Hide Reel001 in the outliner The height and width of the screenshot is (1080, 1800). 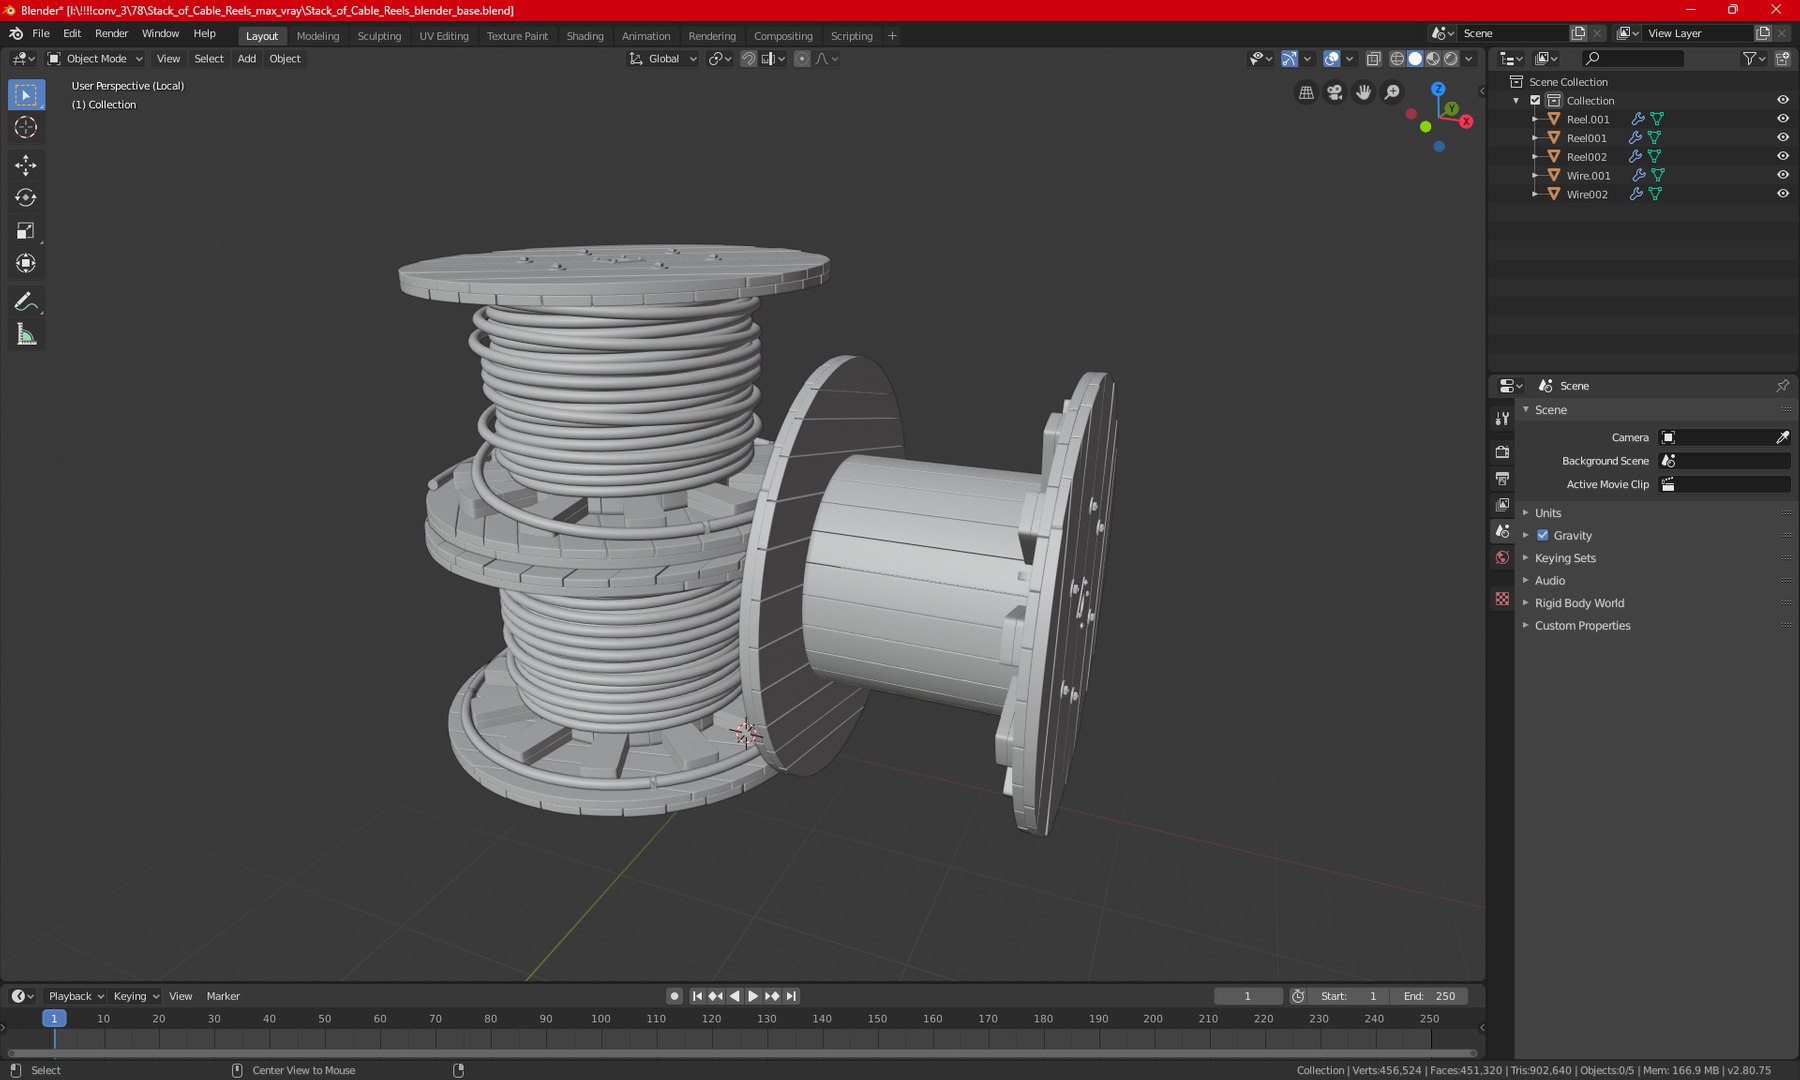click(1782, 138)
